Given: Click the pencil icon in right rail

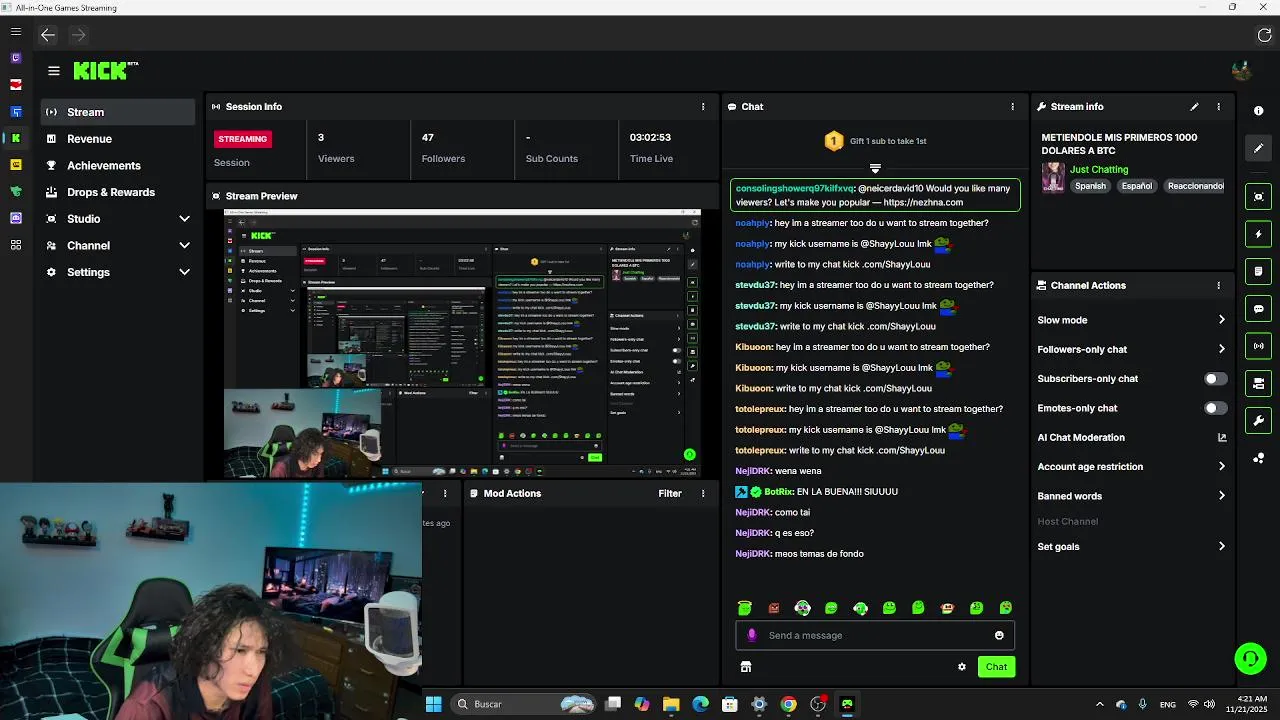Looking at the screenshot, I should tap(1259, 148).
